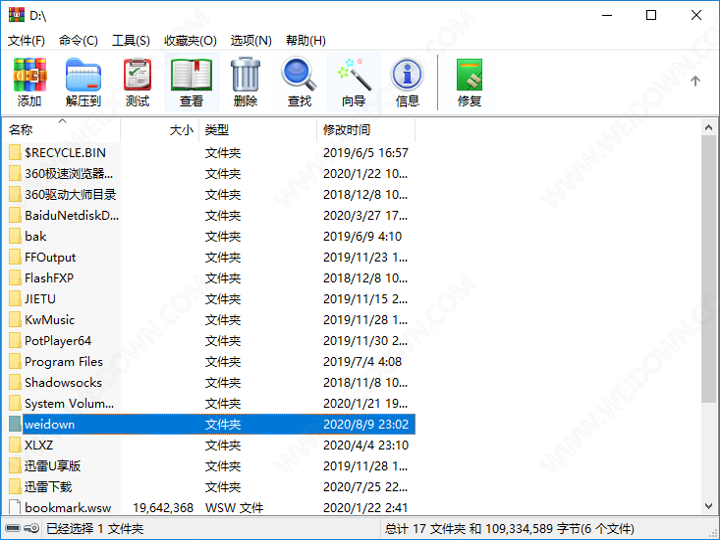This screenshot has height=540, width=720.
Task: Open the Help (帮助) menu
Action: tap(306, 41)
